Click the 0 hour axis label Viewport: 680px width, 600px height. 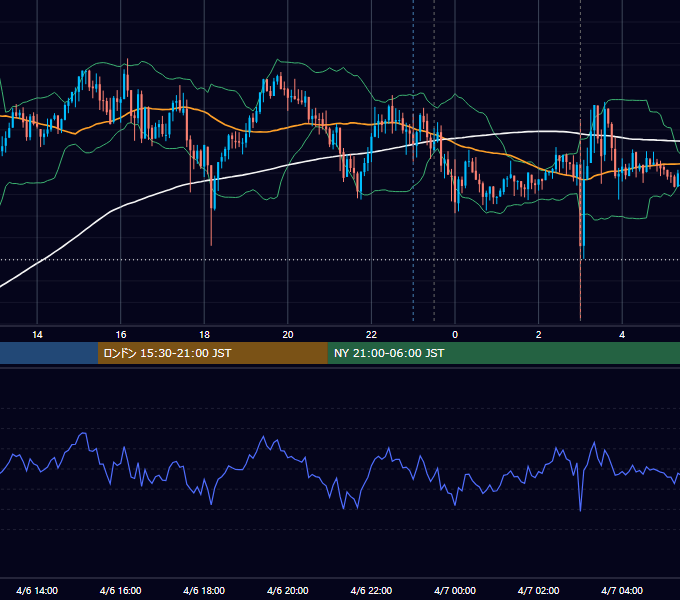[455, 335]
